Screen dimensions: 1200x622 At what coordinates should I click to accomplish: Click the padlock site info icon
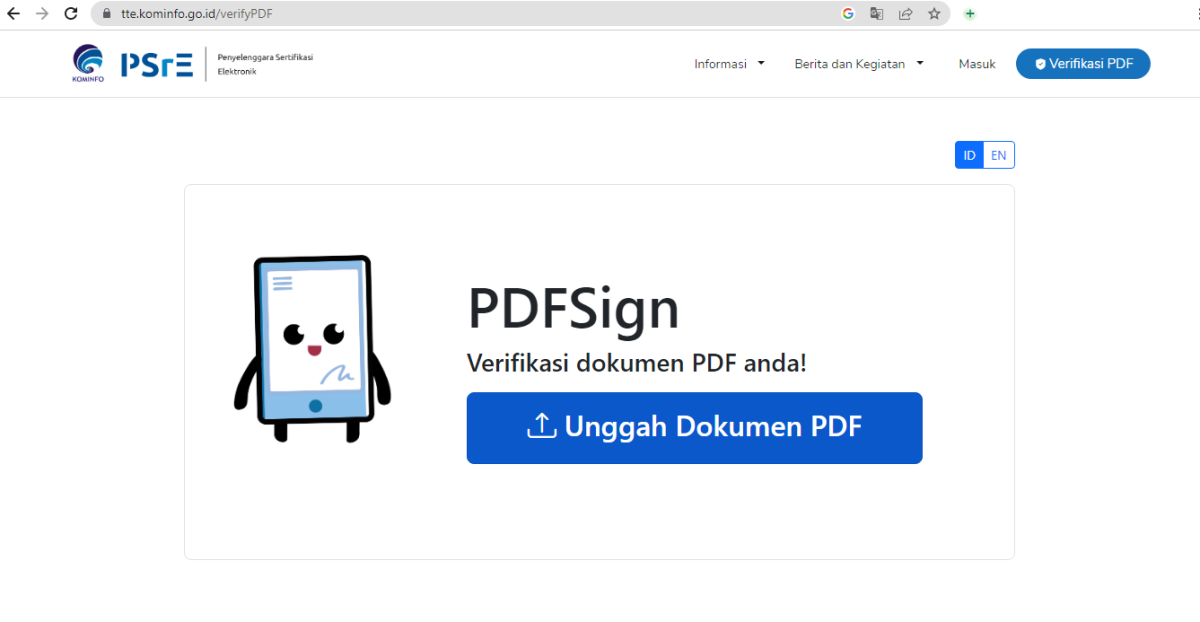coord(107,14)
